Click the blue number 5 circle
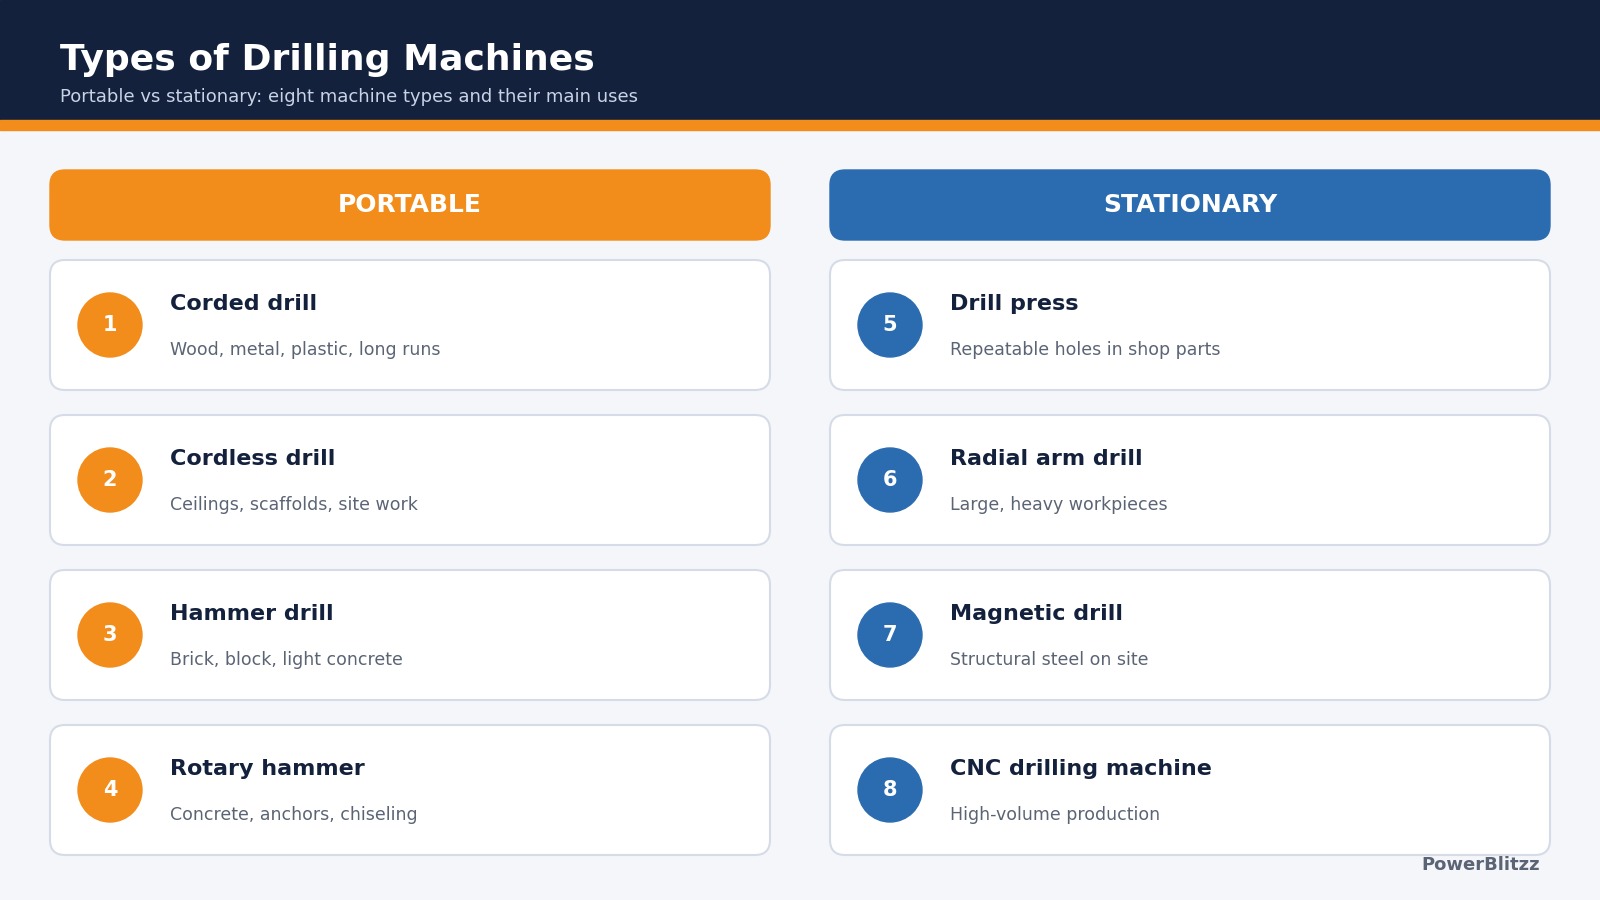This screenshot has width=1600, height=900. coord(890,325)
